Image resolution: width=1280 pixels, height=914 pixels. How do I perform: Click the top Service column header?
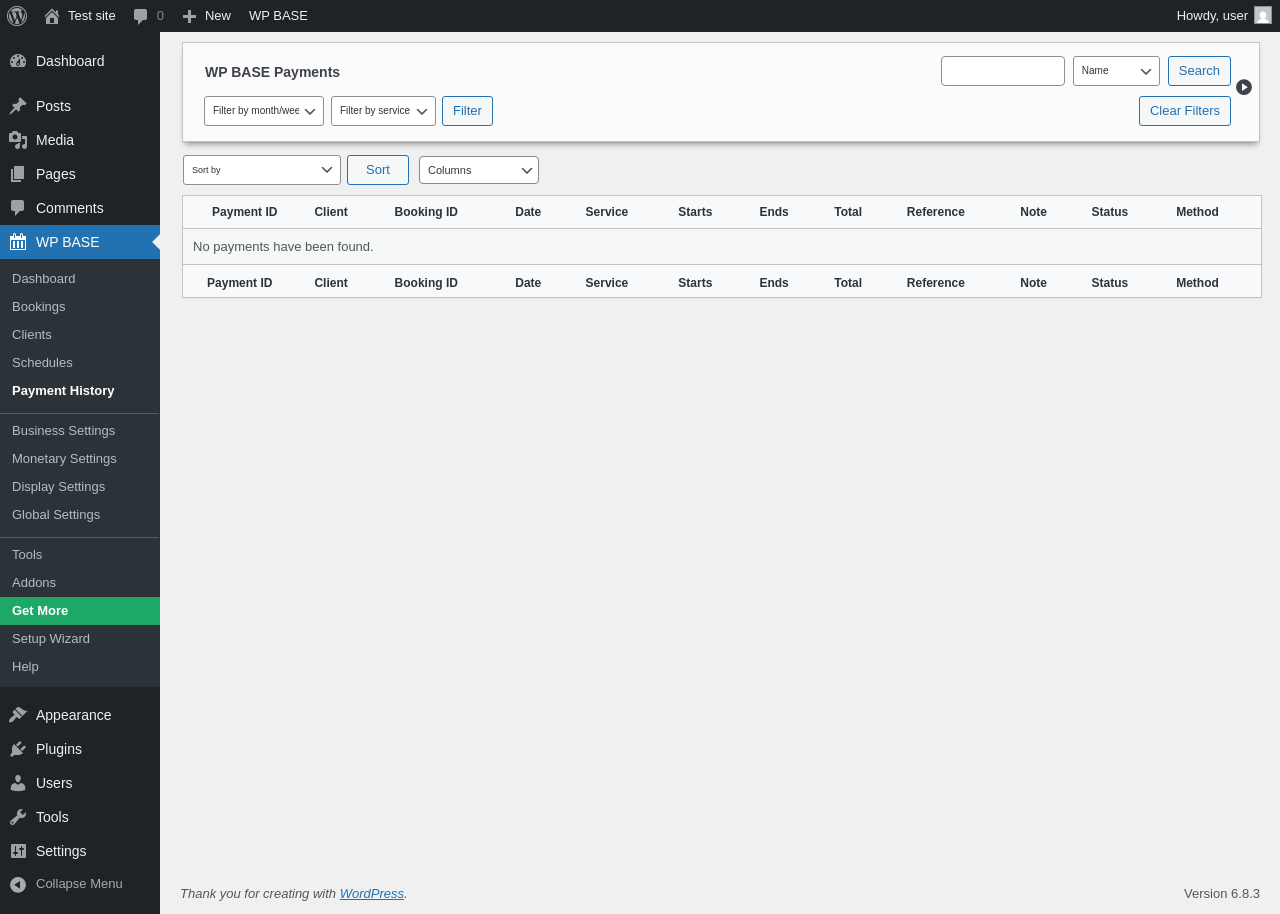point(607,212)
